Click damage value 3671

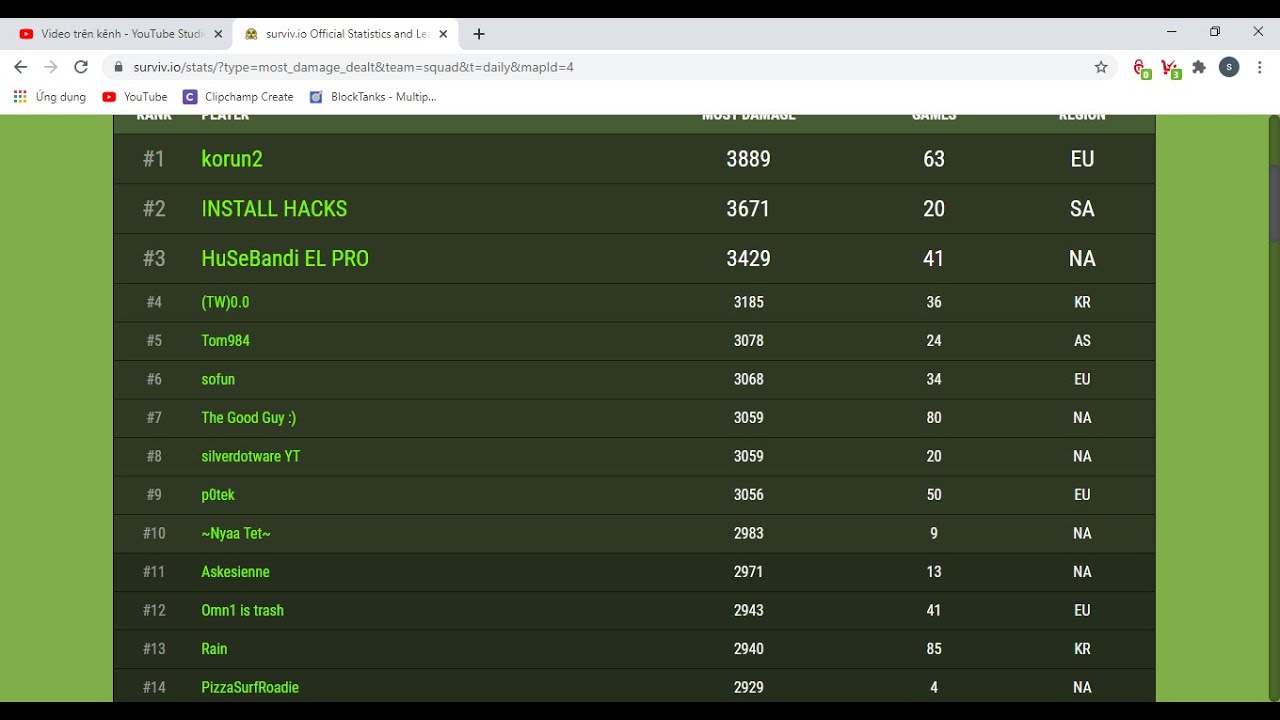pos(748,209)
